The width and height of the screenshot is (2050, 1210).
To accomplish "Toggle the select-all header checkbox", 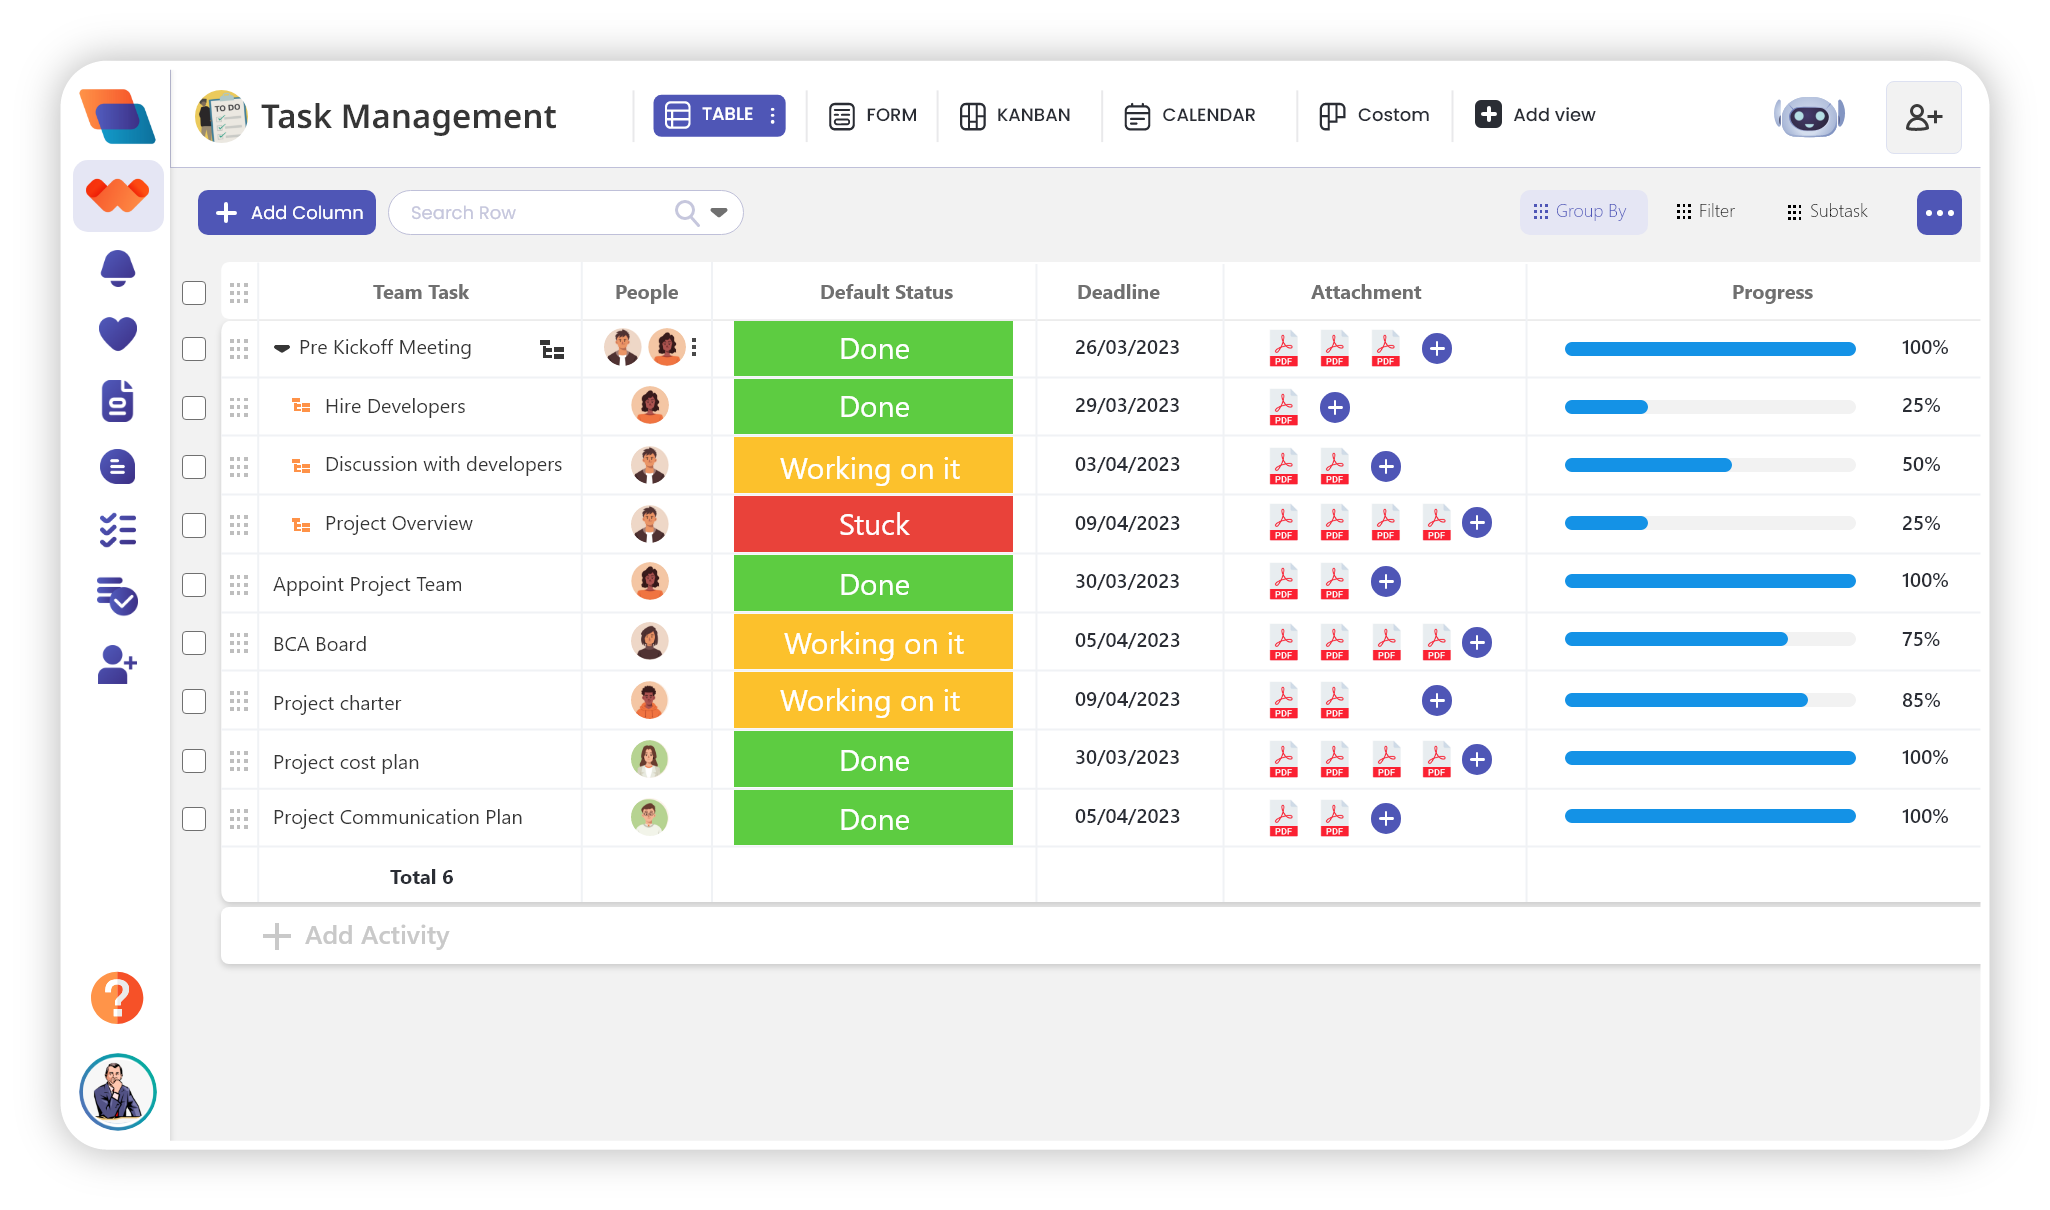I will pyautogui.click(x=194, y=293).
